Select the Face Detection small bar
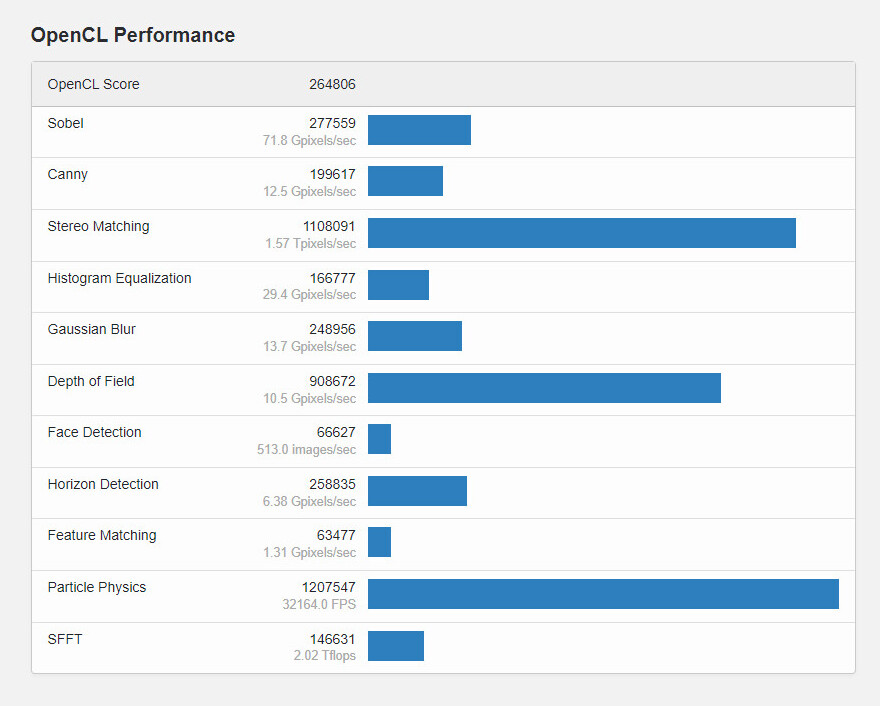This screenshot has height=706, width=880. (379, 439)
